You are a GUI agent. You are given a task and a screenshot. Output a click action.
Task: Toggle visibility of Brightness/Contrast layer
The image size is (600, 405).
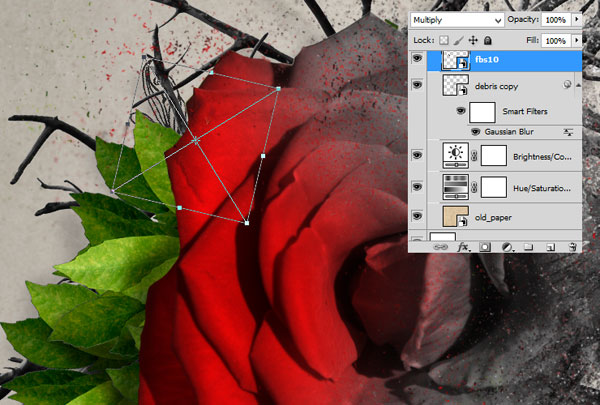418,155
